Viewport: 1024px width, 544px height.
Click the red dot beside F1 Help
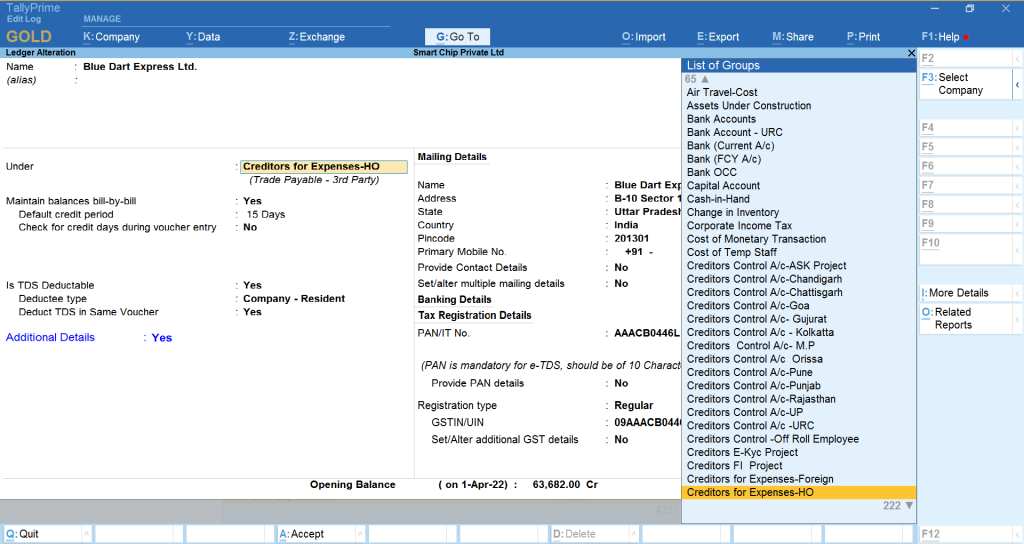[x=966, y=37]
